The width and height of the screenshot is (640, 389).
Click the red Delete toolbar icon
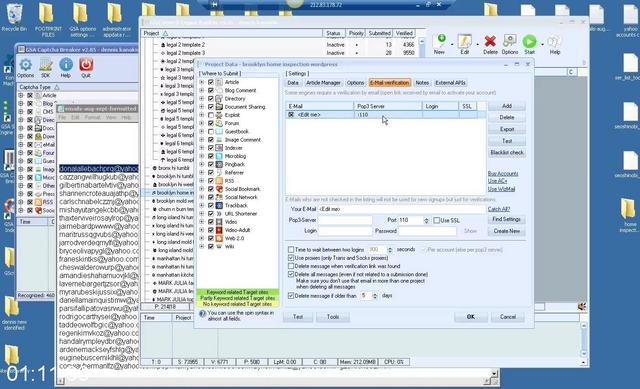(490, 42)
